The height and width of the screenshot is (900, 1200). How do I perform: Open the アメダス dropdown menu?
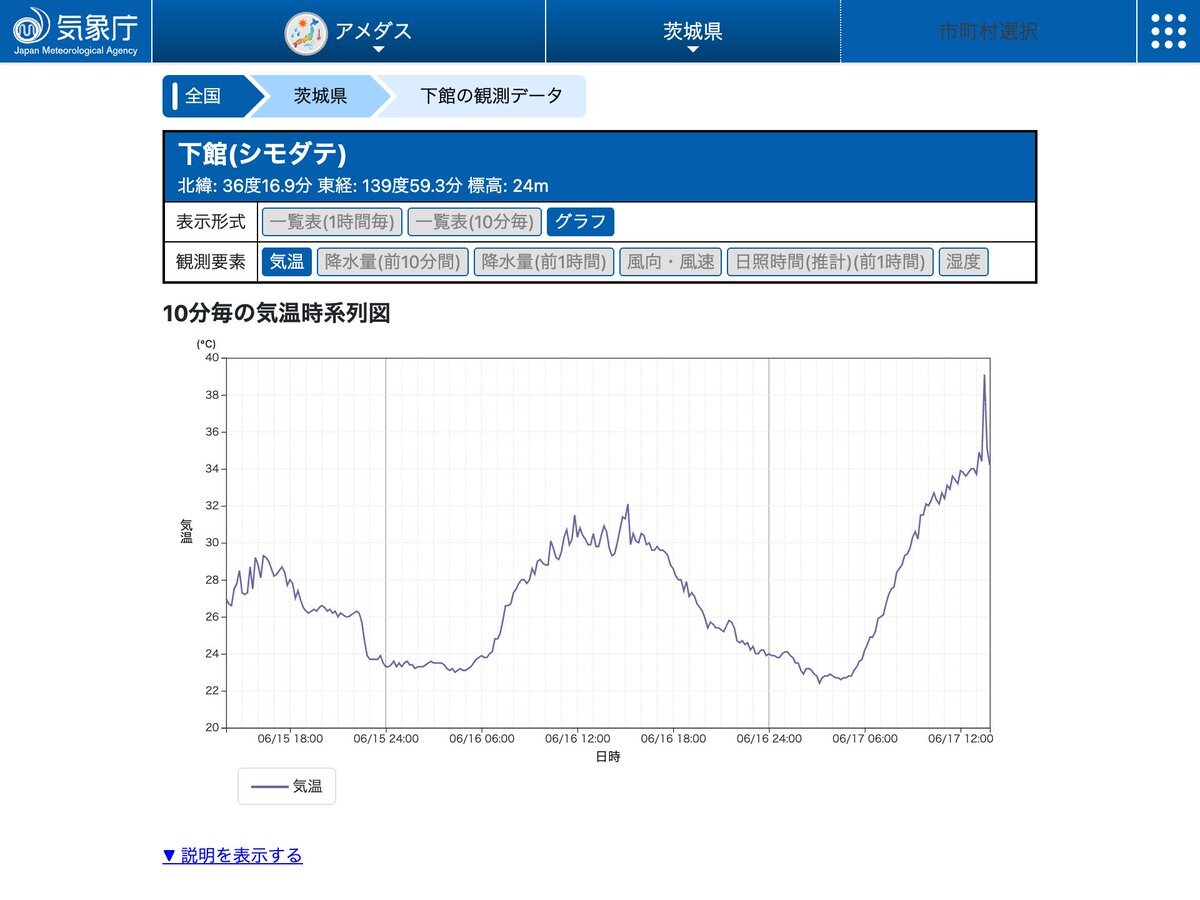(x=373, y=32)
